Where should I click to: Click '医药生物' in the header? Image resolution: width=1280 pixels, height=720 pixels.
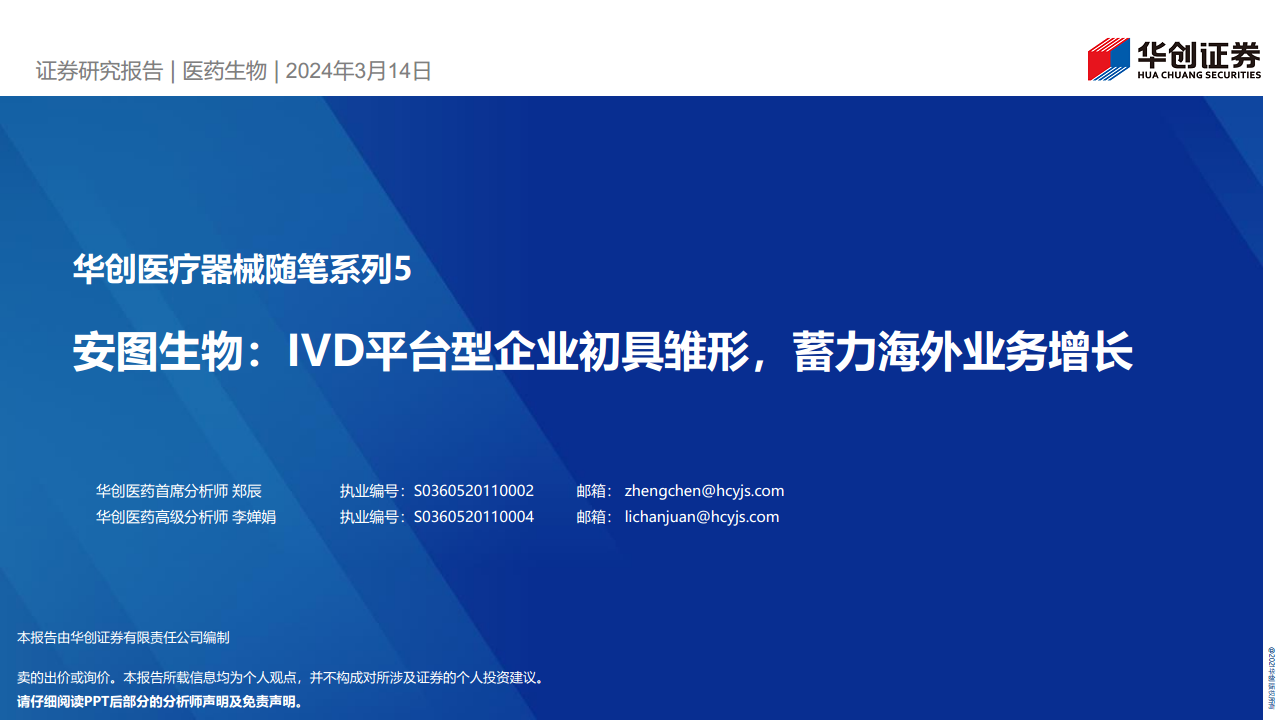[x=224, y=71]
